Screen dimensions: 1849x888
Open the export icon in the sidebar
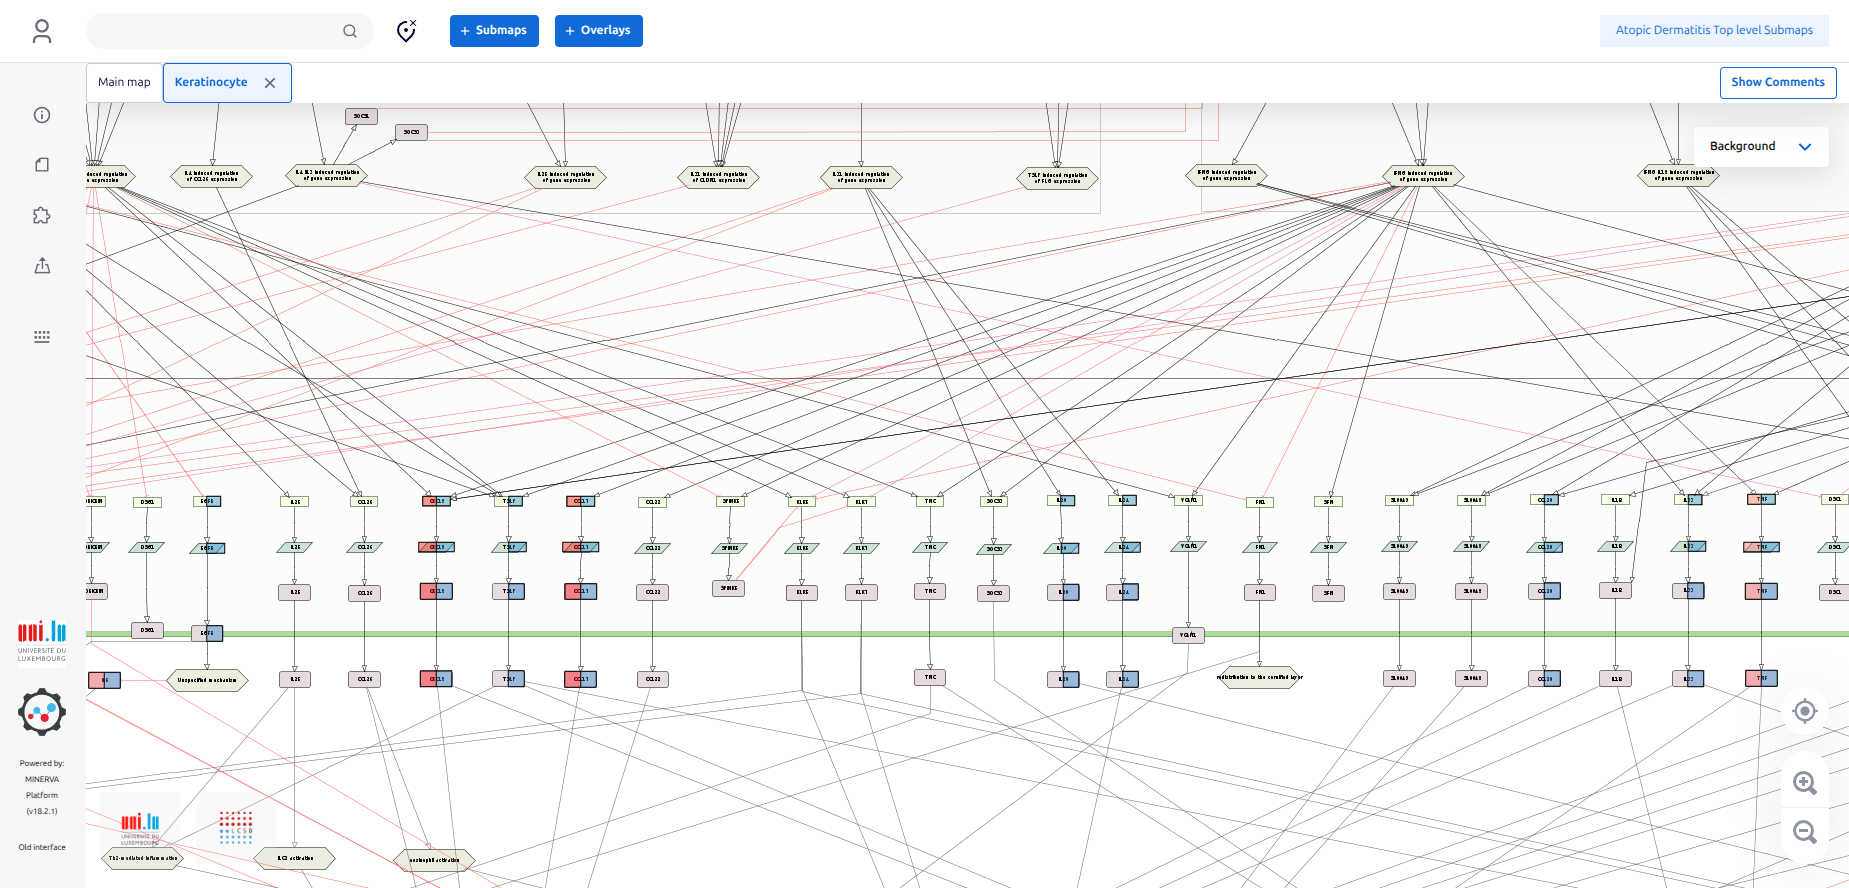[x=42, y=266]
